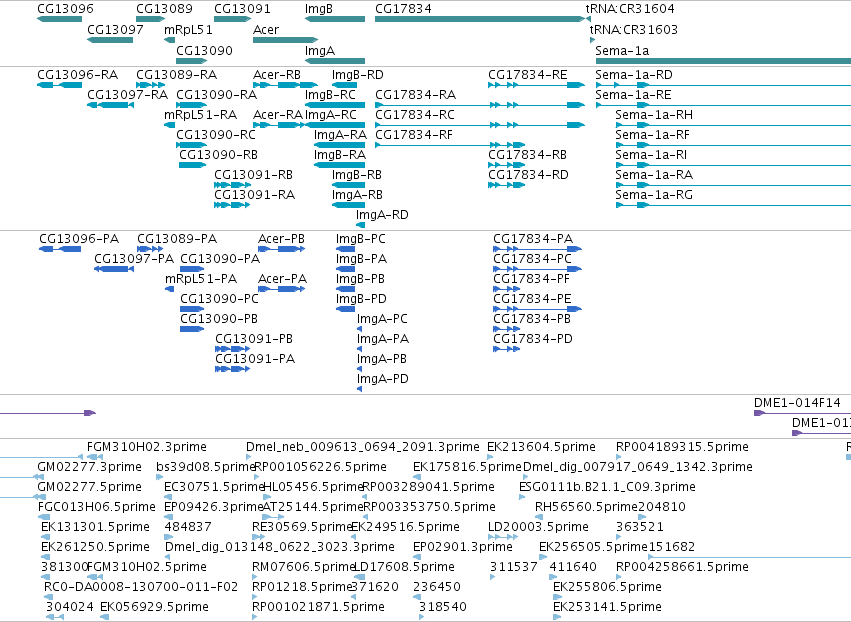Click the ImgA-PC protein label
This screenshot has width=851, height=622.
coord(382,319)
